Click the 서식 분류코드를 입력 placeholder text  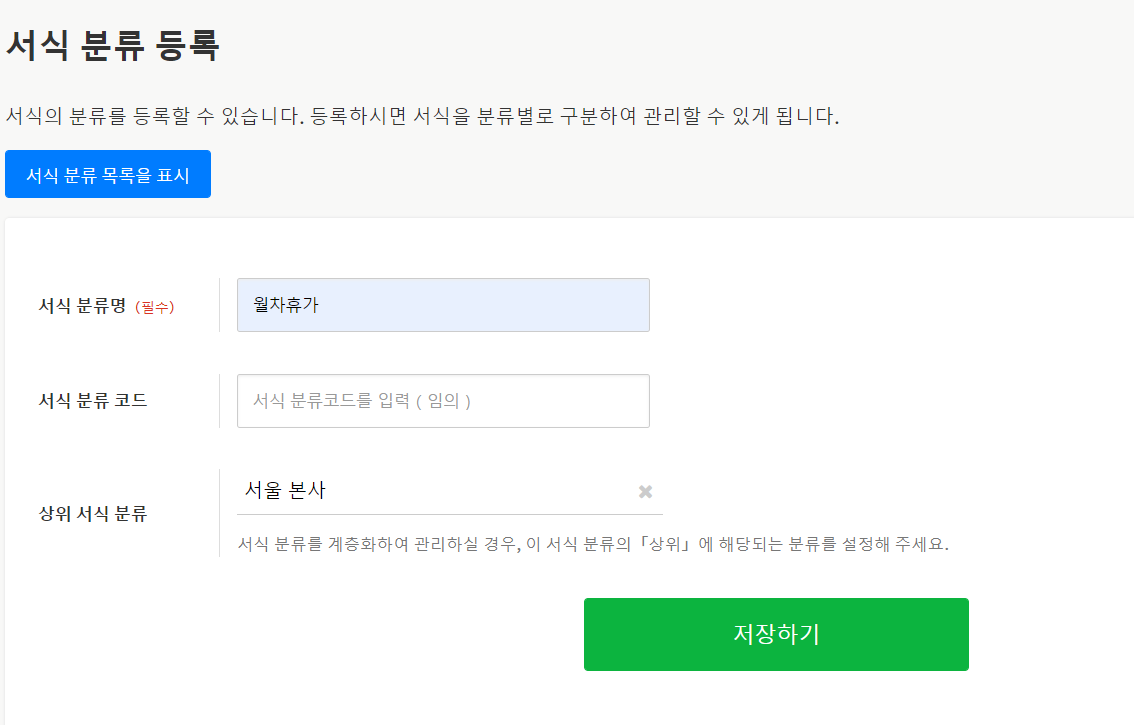click(361, 401)
